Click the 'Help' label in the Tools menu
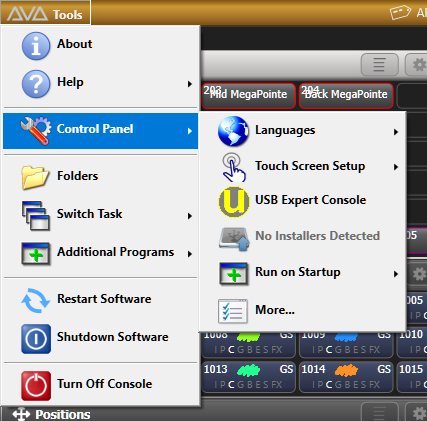The width and height of the screenshot is (427, 421). (70, 82)
